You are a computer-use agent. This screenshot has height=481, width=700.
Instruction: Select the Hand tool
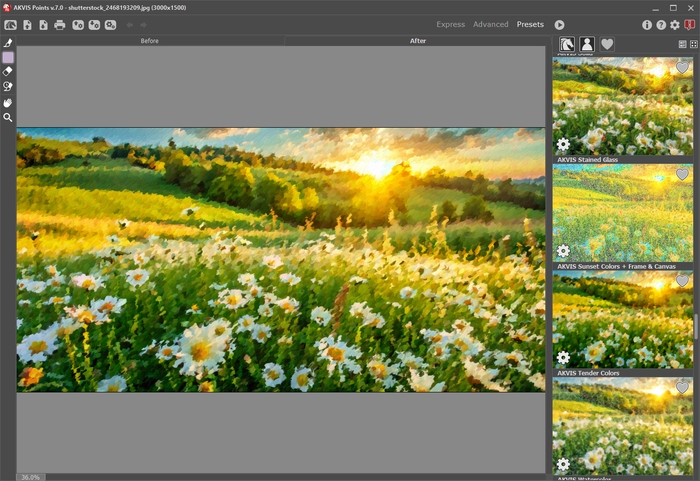click(x=8, y=103)
